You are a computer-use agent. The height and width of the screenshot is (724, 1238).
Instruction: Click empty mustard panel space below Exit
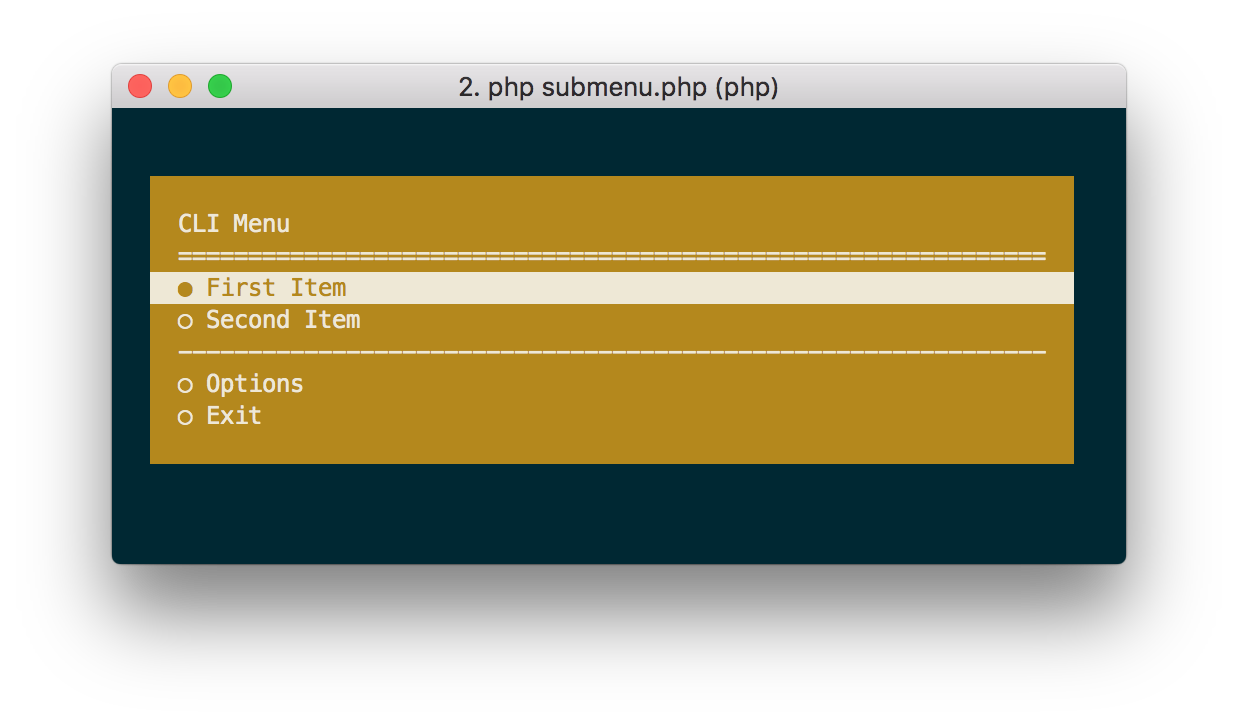coord(612,445)
